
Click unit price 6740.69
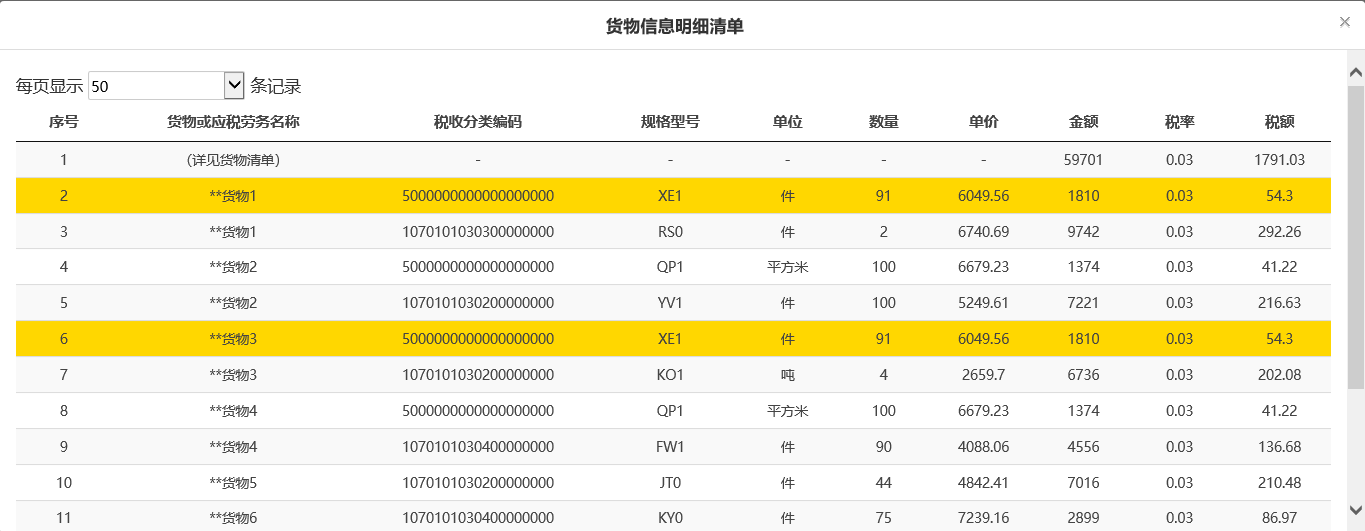point(984,232)
